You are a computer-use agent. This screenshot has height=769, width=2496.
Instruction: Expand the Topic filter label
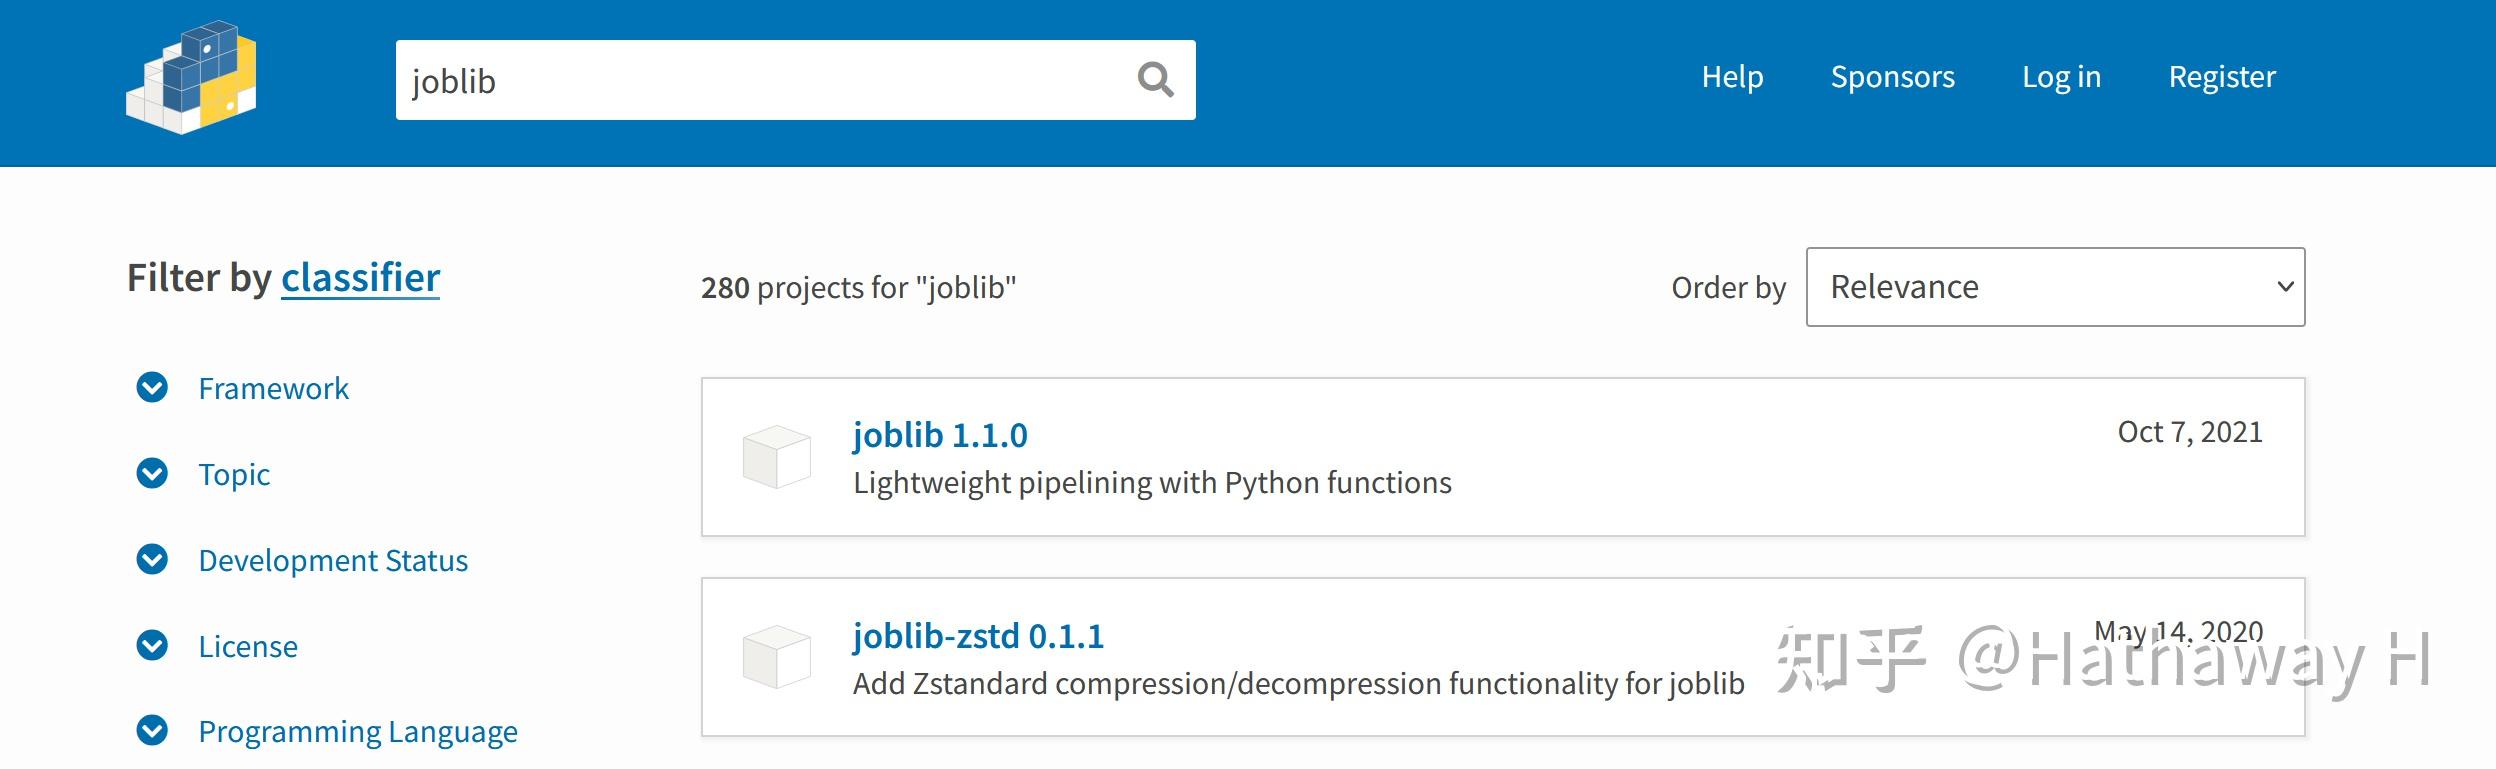click(x=234, y=474)
